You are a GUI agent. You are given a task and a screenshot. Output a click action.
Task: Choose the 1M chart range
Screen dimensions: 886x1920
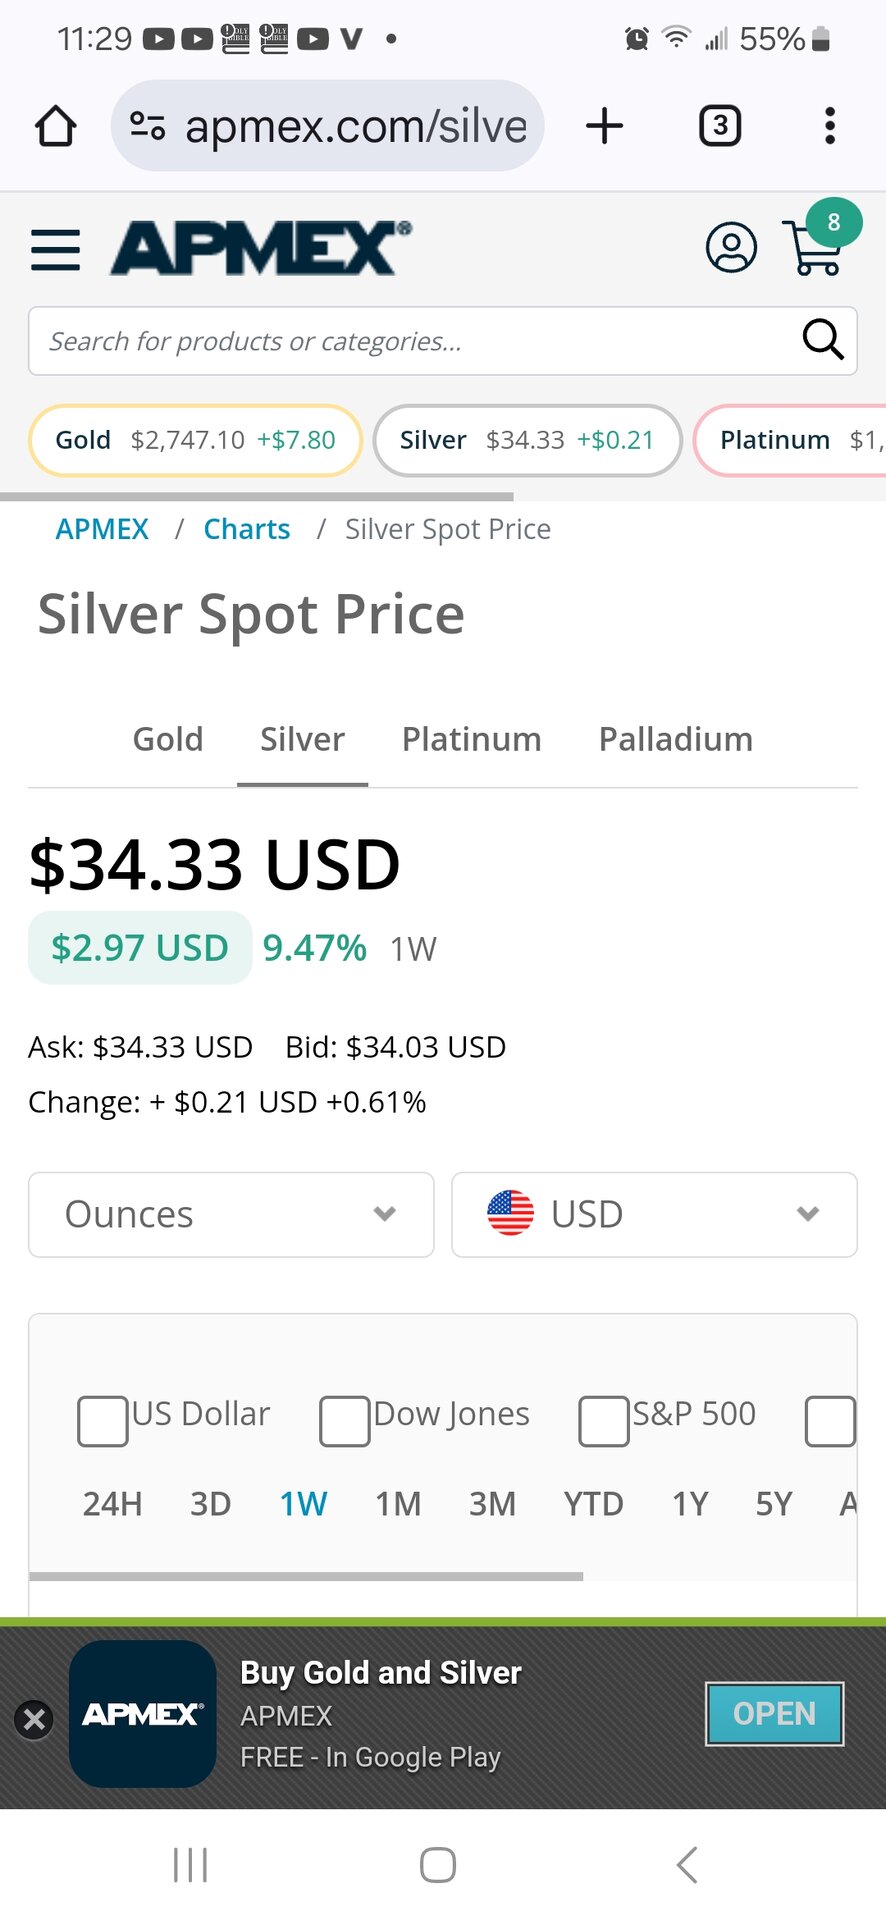398,1503
